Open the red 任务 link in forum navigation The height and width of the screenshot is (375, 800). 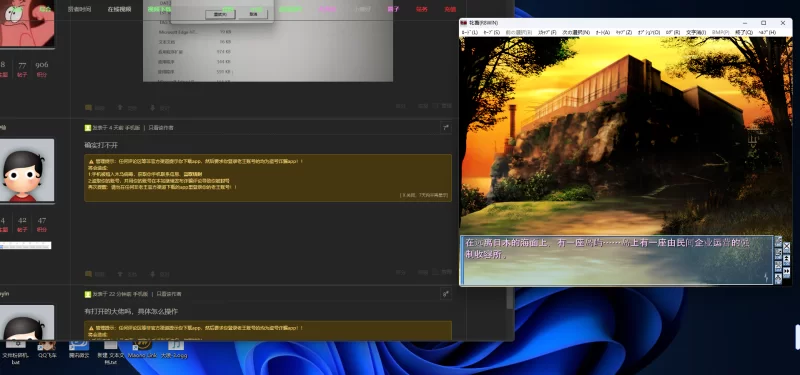421,9
